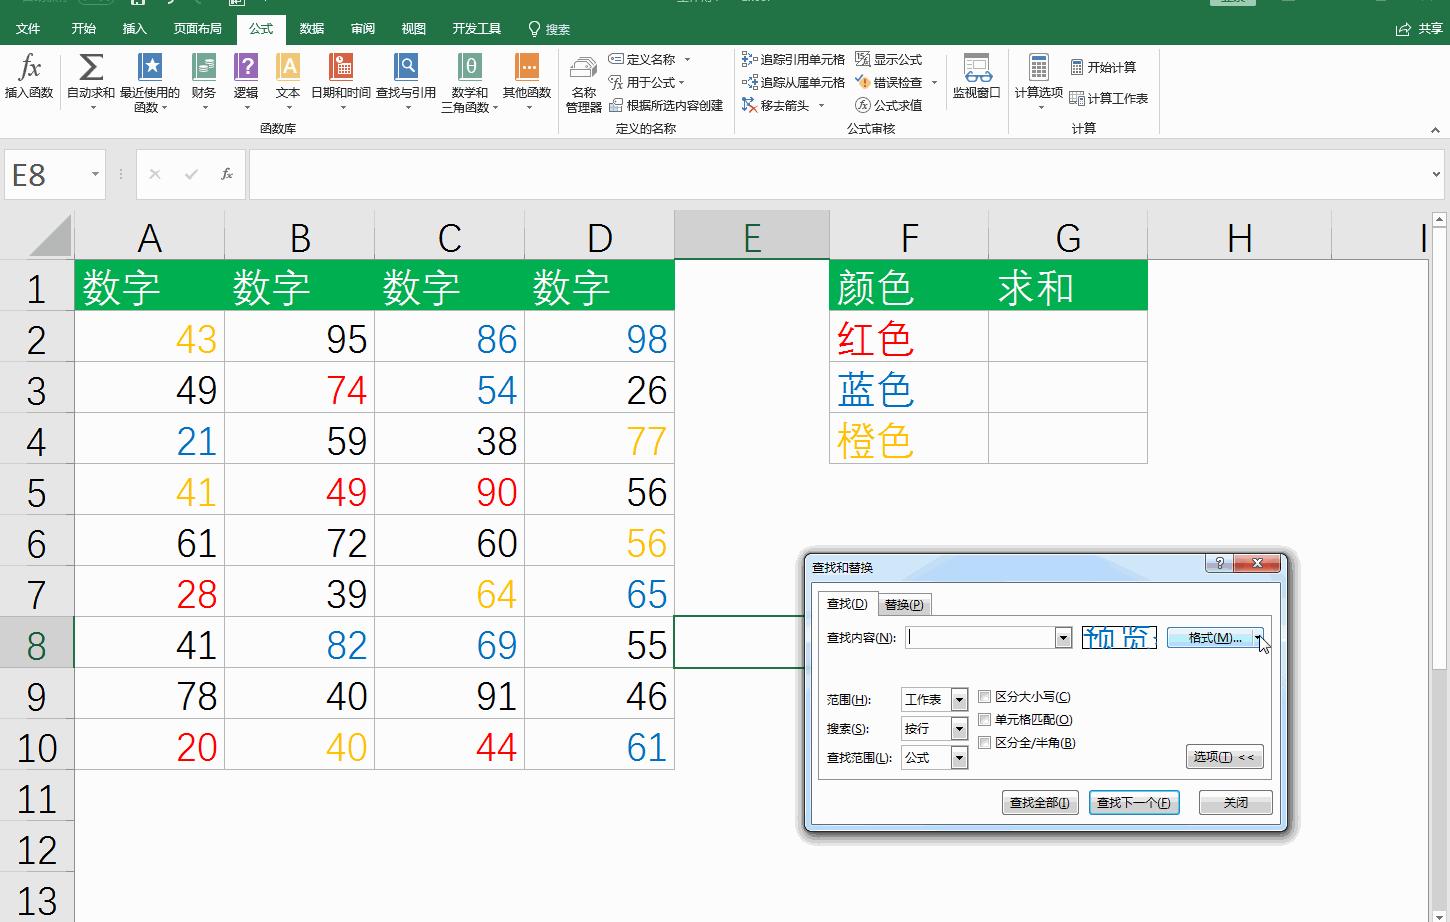The width and height of the screenshot is (1450, 922).
Task: Open the 公式 (Formulas) ribbon tab
Action: click(x=259, y=29)
